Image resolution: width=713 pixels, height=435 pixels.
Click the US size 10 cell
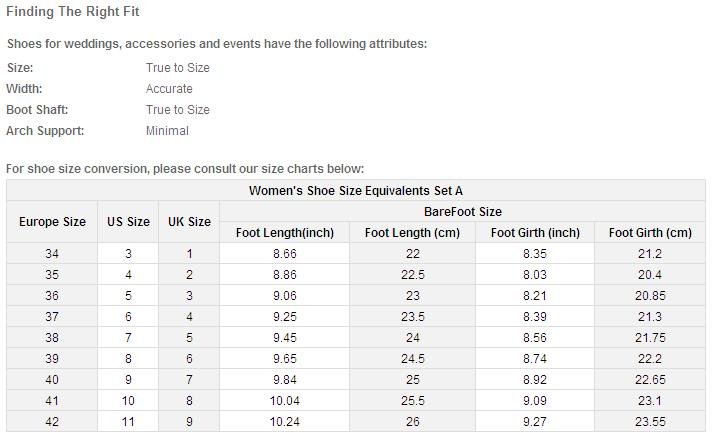pyautogui.click(x=128, y=401)
